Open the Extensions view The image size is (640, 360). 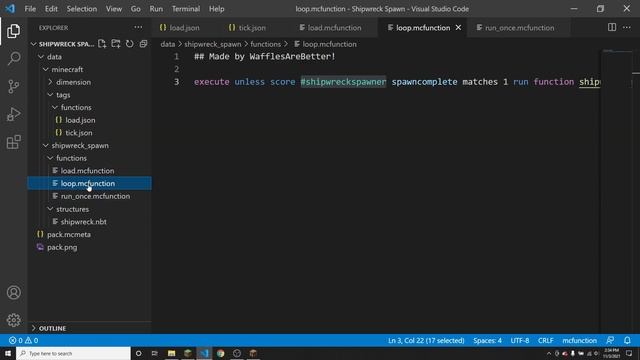13,142
